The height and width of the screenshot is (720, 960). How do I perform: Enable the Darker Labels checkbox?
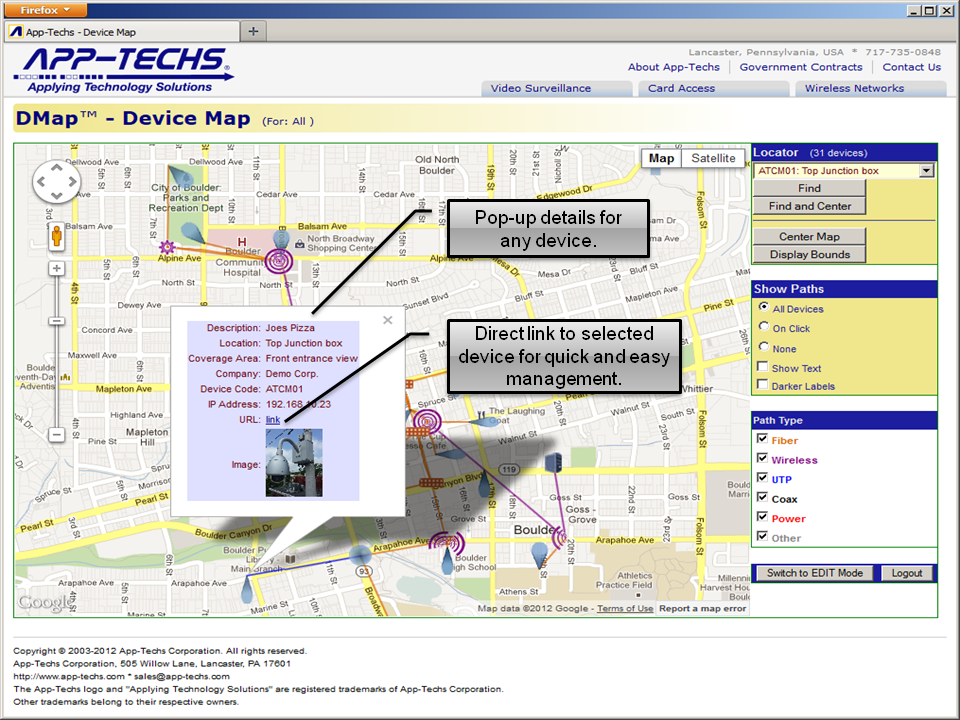click(763, 384)
